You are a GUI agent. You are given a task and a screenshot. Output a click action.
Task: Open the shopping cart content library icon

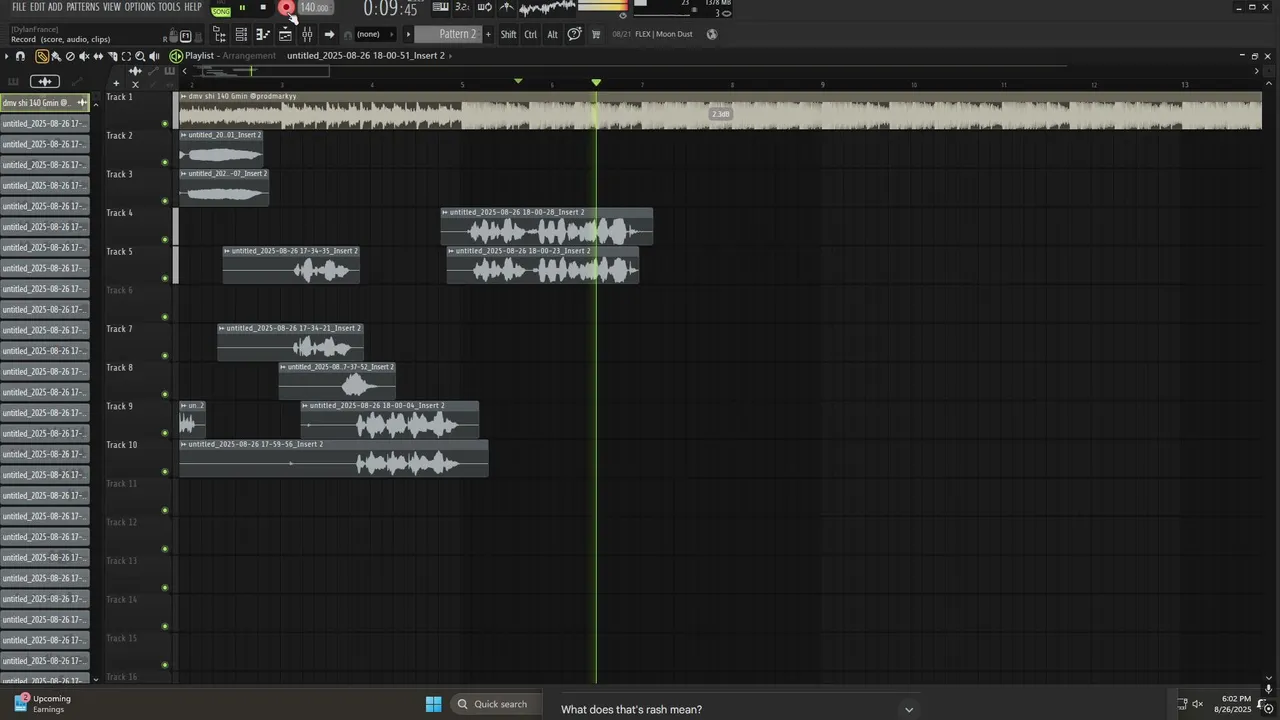(596, 34)
